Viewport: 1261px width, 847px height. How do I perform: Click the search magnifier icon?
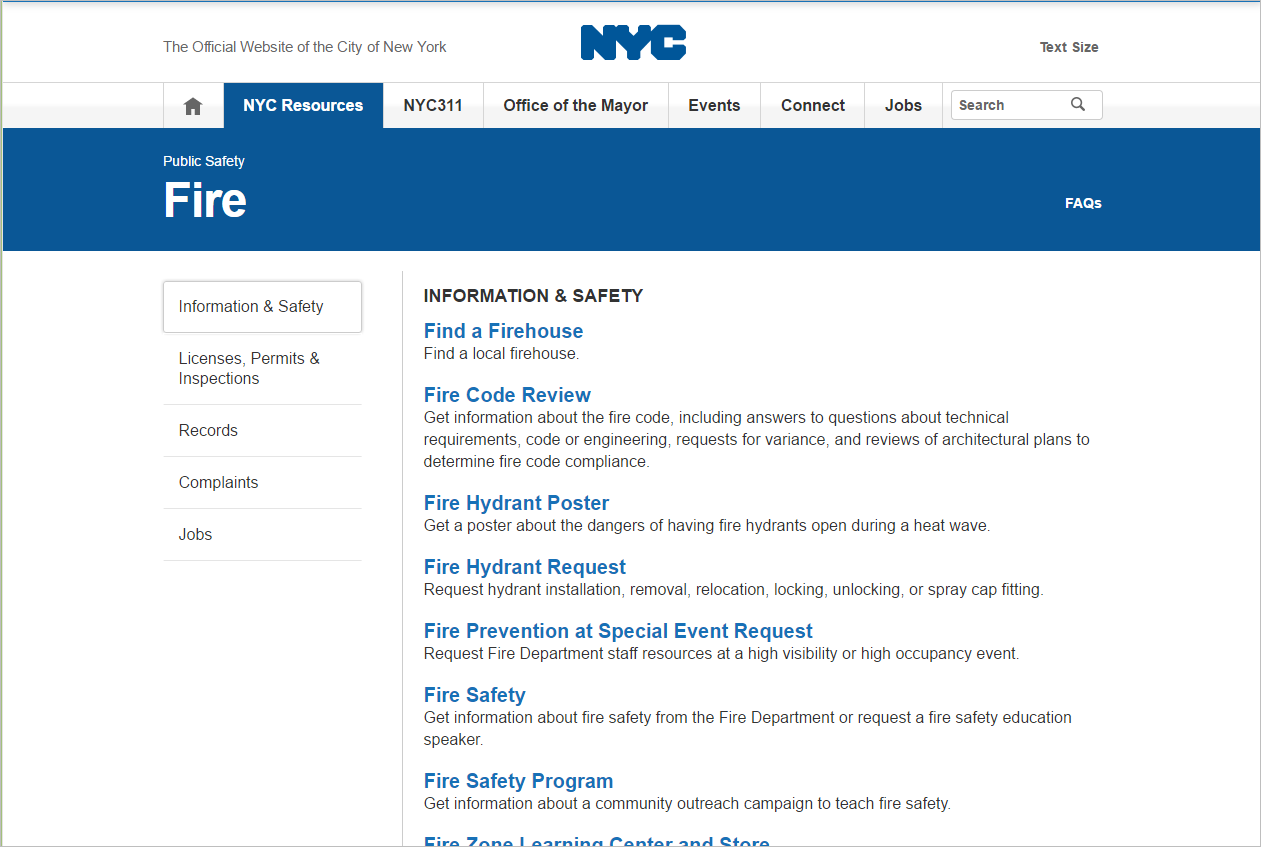(1078, 105)
